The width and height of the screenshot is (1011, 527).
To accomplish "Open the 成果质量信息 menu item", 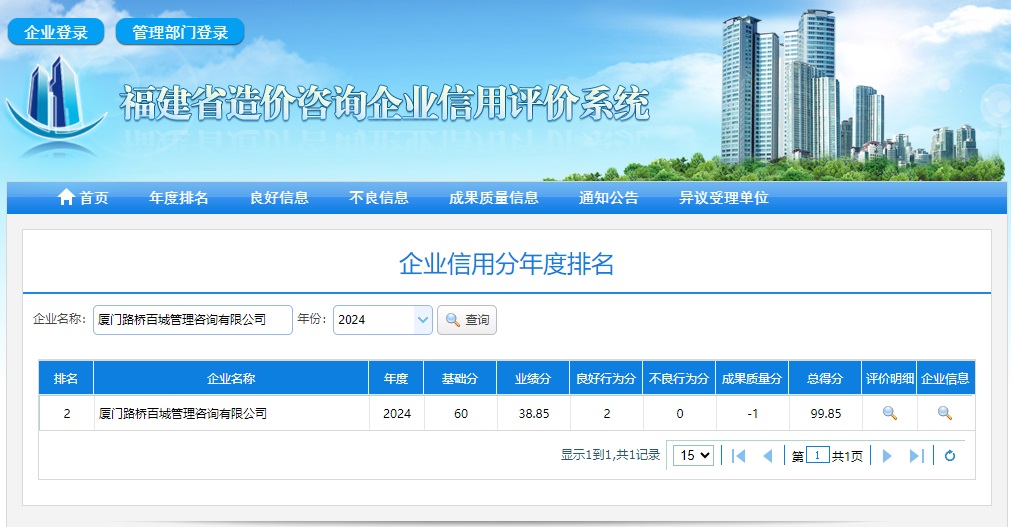I will (494, 198).
